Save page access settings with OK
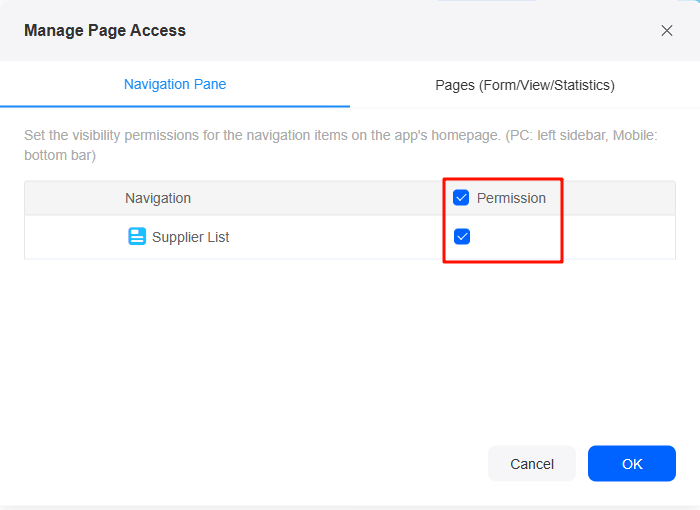This screenshot has height=510, width=700. coord(632,464)
